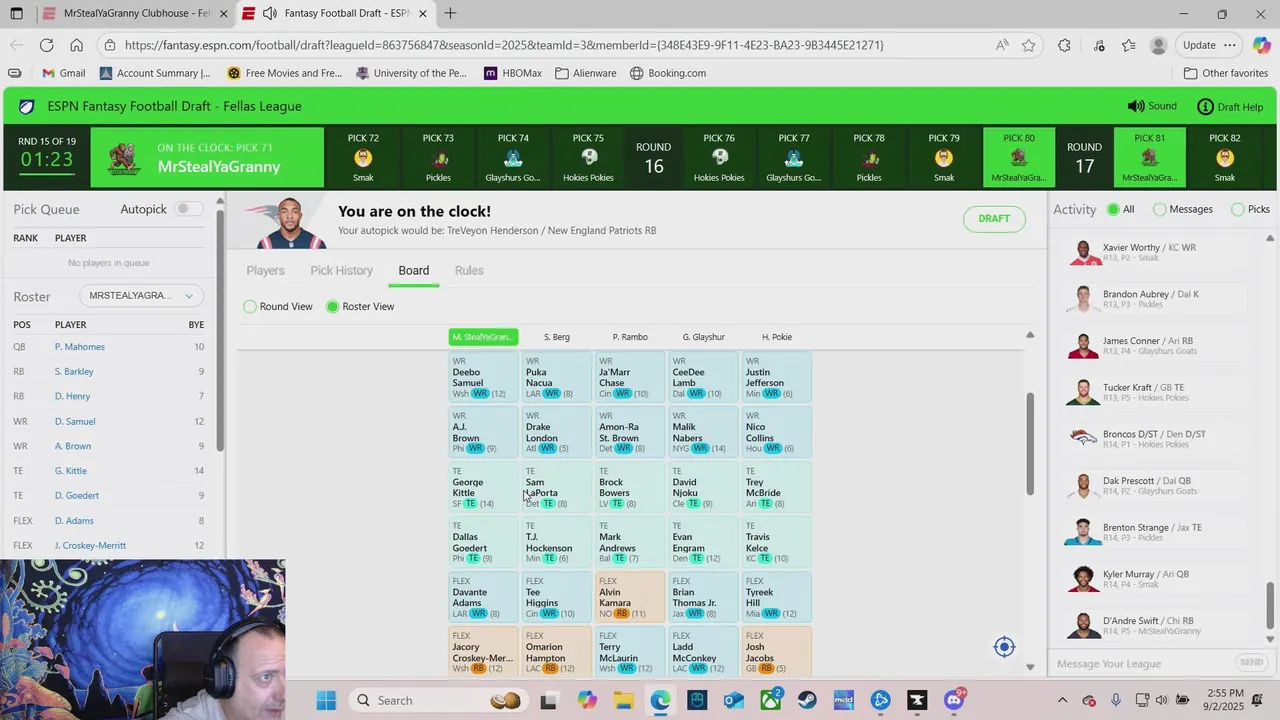The height and width of the screenshot is (720, 1280).
Task: Click the browser address bar URL
Action: [x=504, y=45]
